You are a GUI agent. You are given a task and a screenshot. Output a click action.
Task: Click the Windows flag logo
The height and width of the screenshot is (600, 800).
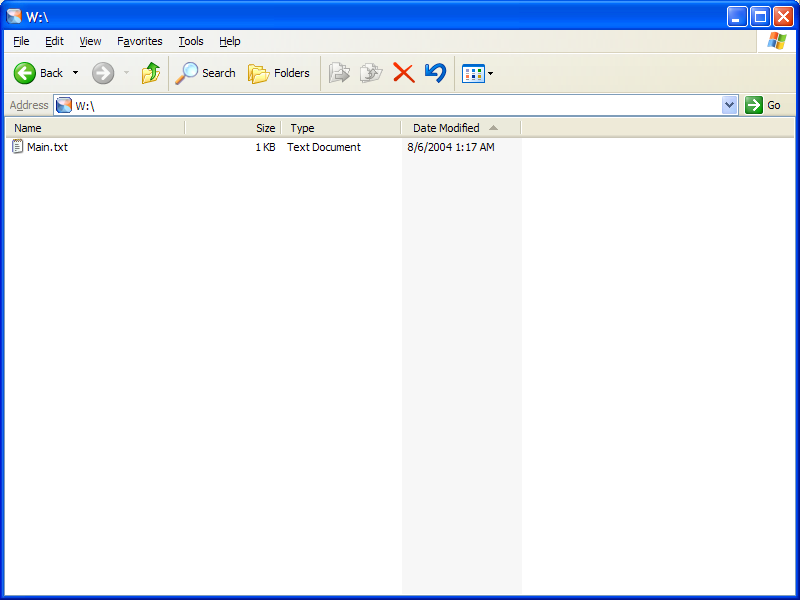point(777,41)
